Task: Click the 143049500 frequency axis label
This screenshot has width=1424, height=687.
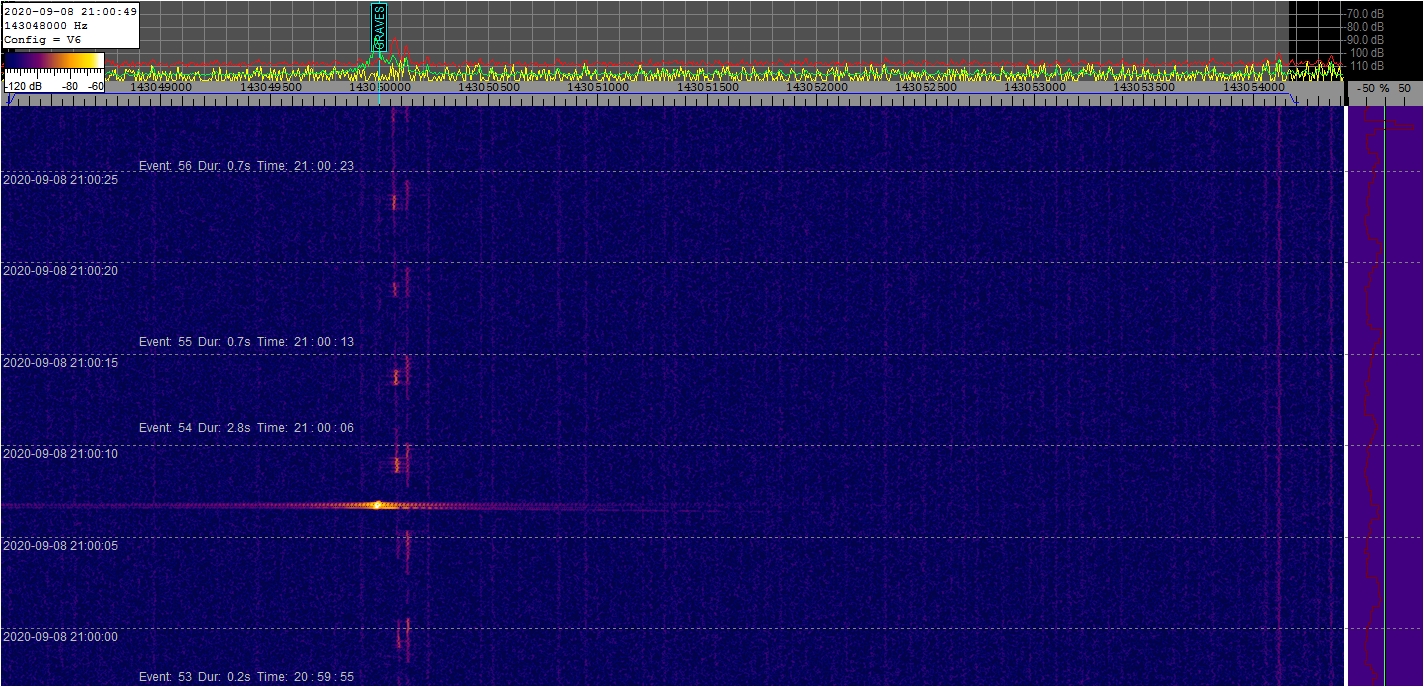Action: [x=271, y=88]
